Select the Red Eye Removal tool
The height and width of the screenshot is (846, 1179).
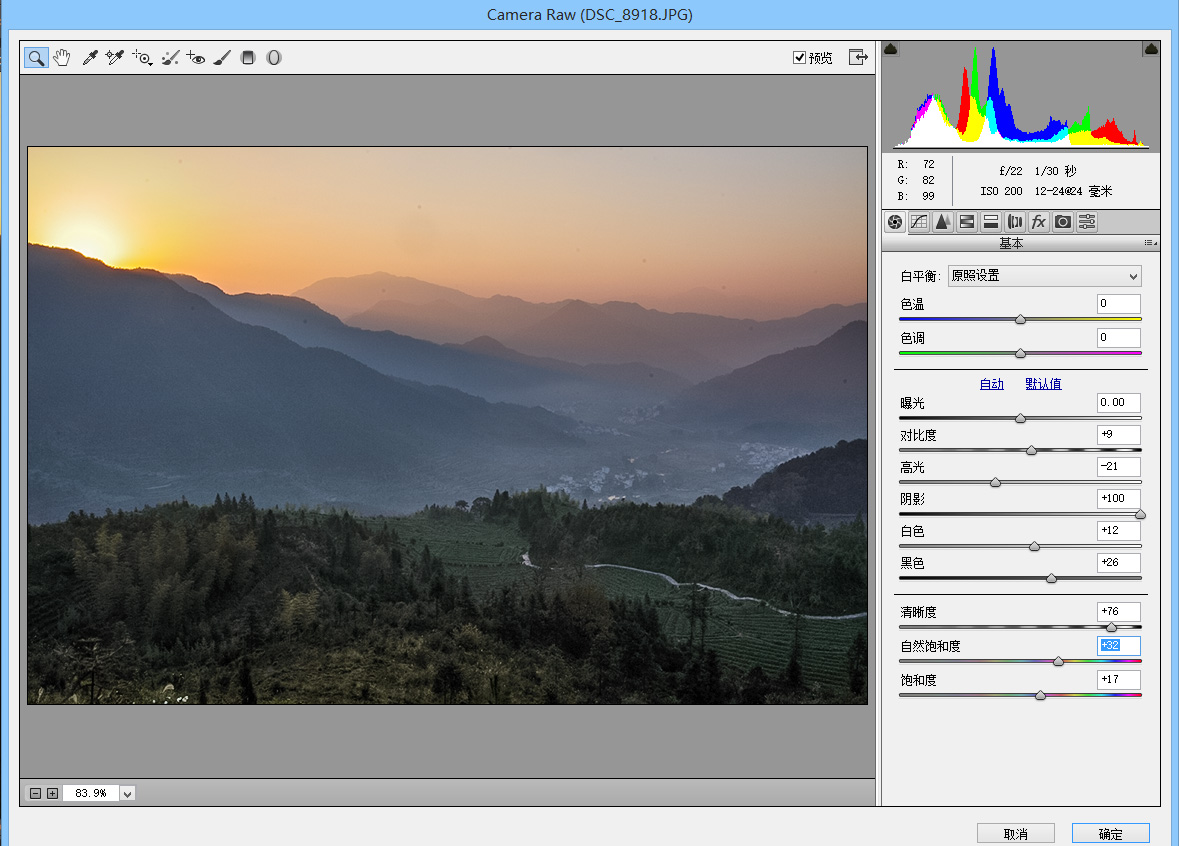196,58
